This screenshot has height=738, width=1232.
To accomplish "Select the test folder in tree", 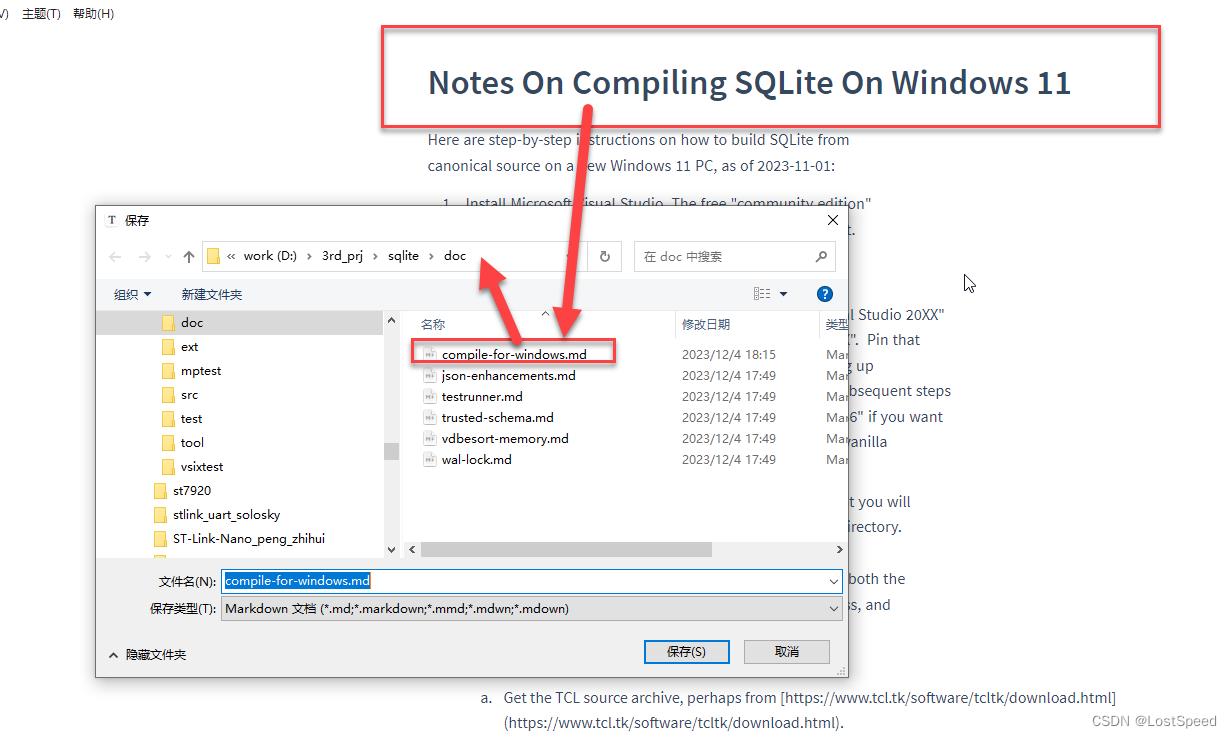I will (191, 419).
